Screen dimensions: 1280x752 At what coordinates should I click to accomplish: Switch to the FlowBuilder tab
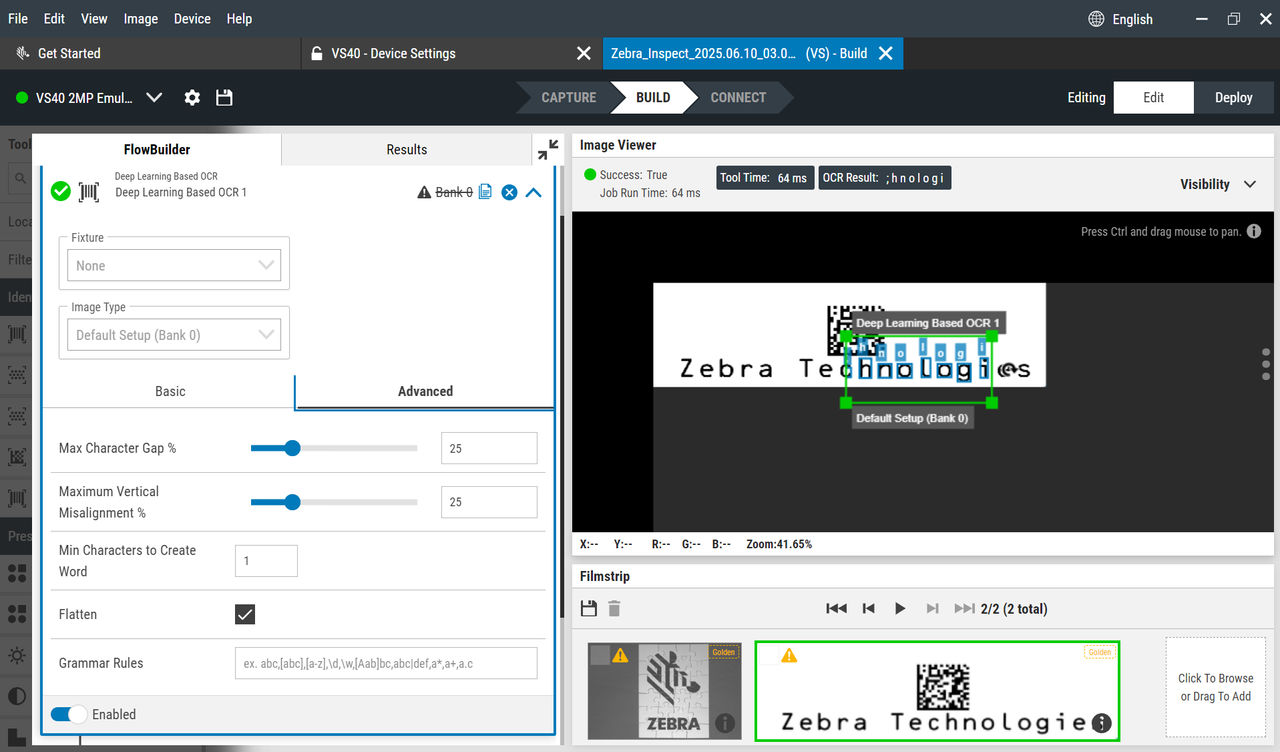tap(157, 149)
